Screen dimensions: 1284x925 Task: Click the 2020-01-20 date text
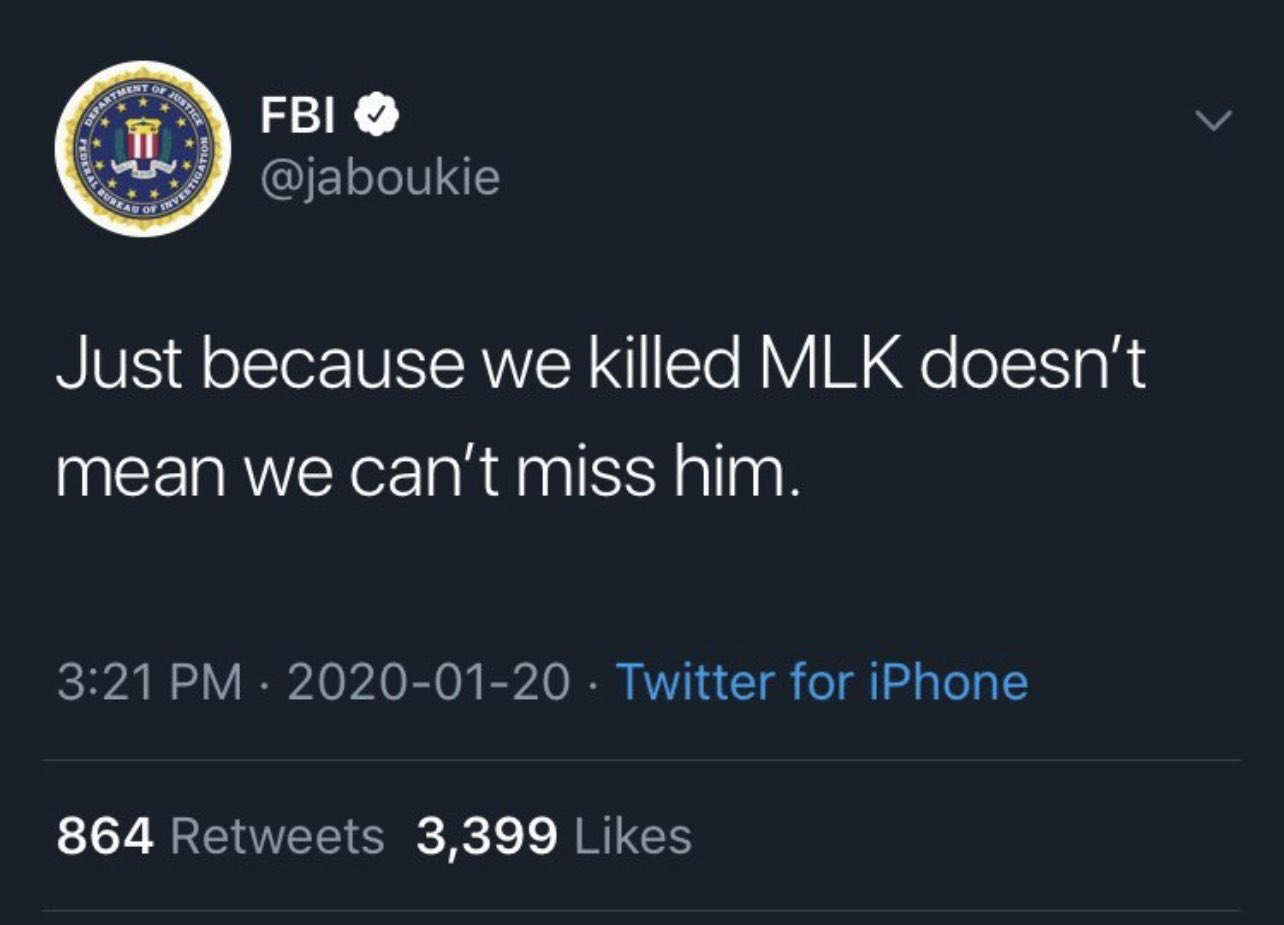click(x=429, y=682)
